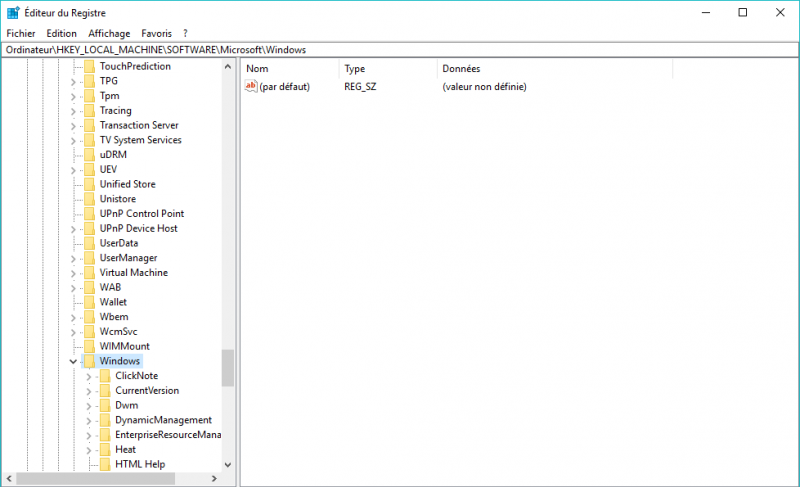The width and height of the screenshot is (800, 487).
Task: Expand the UEV key
Action: coord(73,170)
